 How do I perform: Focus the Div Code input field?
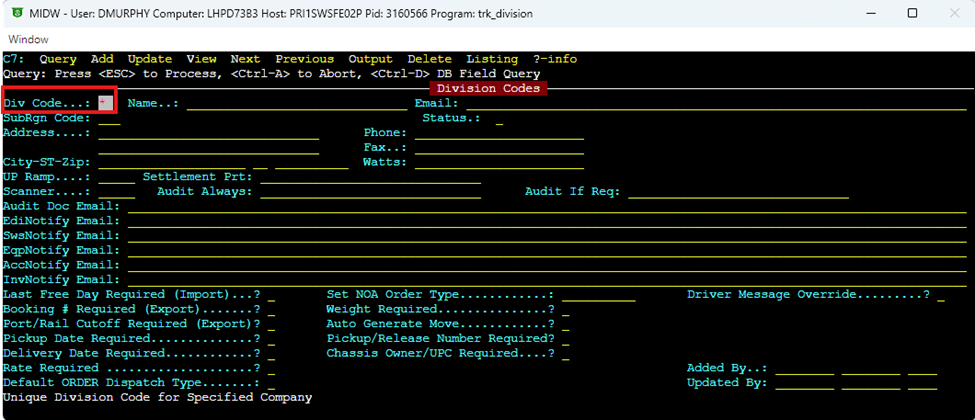106,103
